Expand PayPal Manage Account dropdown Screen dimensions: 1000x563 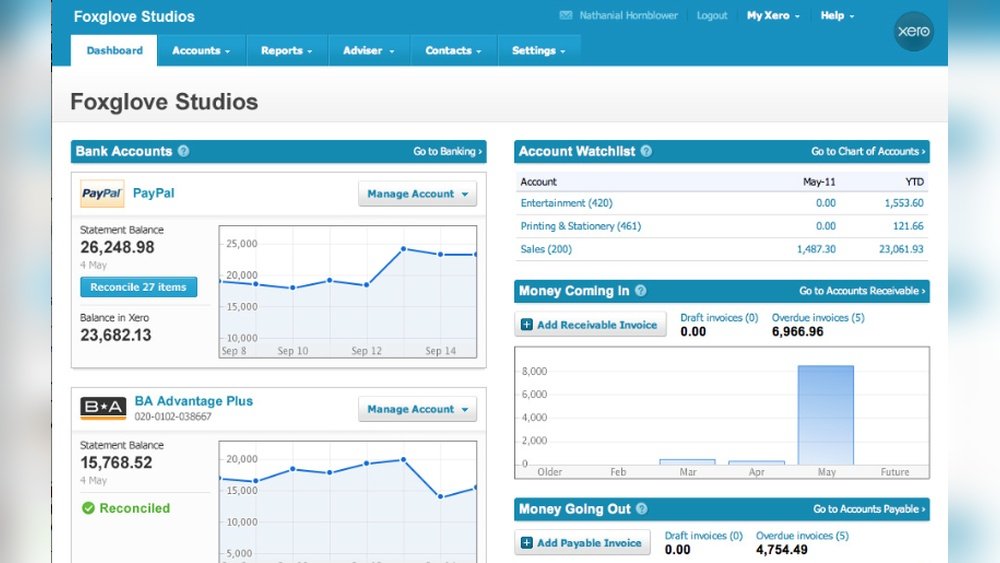point(417,194)
